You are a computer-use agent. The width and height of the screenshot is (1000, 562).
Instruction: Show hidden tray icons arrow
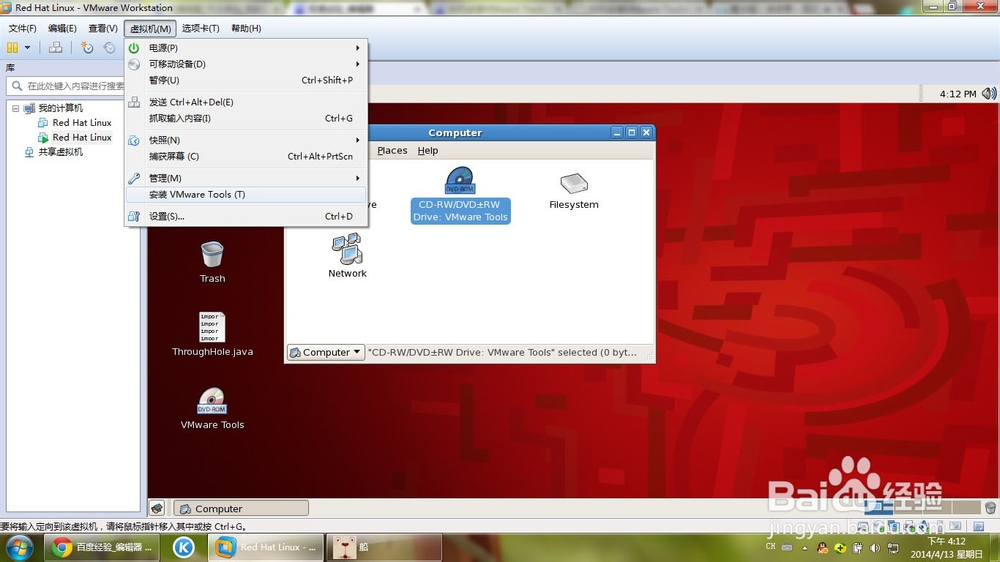[x=805, y=548]
